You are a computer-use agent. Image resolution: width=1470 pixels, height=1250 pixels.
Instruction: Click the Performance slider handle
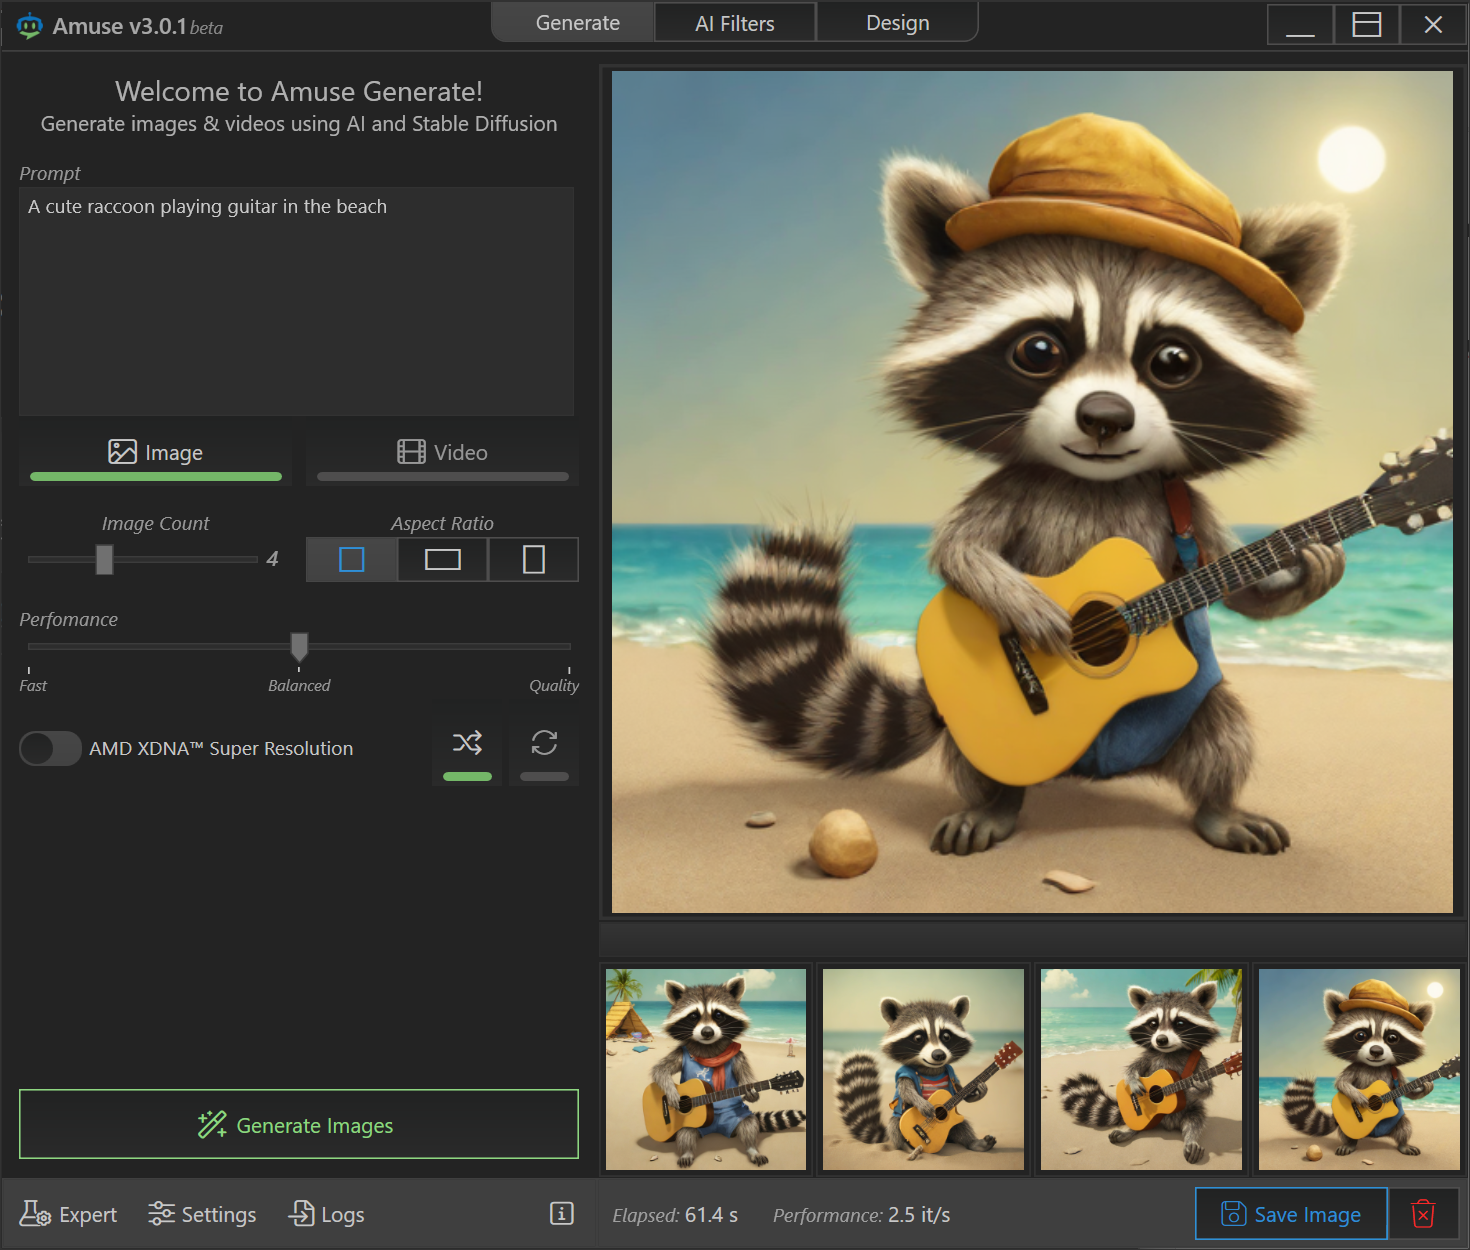(x=299, y=647)
